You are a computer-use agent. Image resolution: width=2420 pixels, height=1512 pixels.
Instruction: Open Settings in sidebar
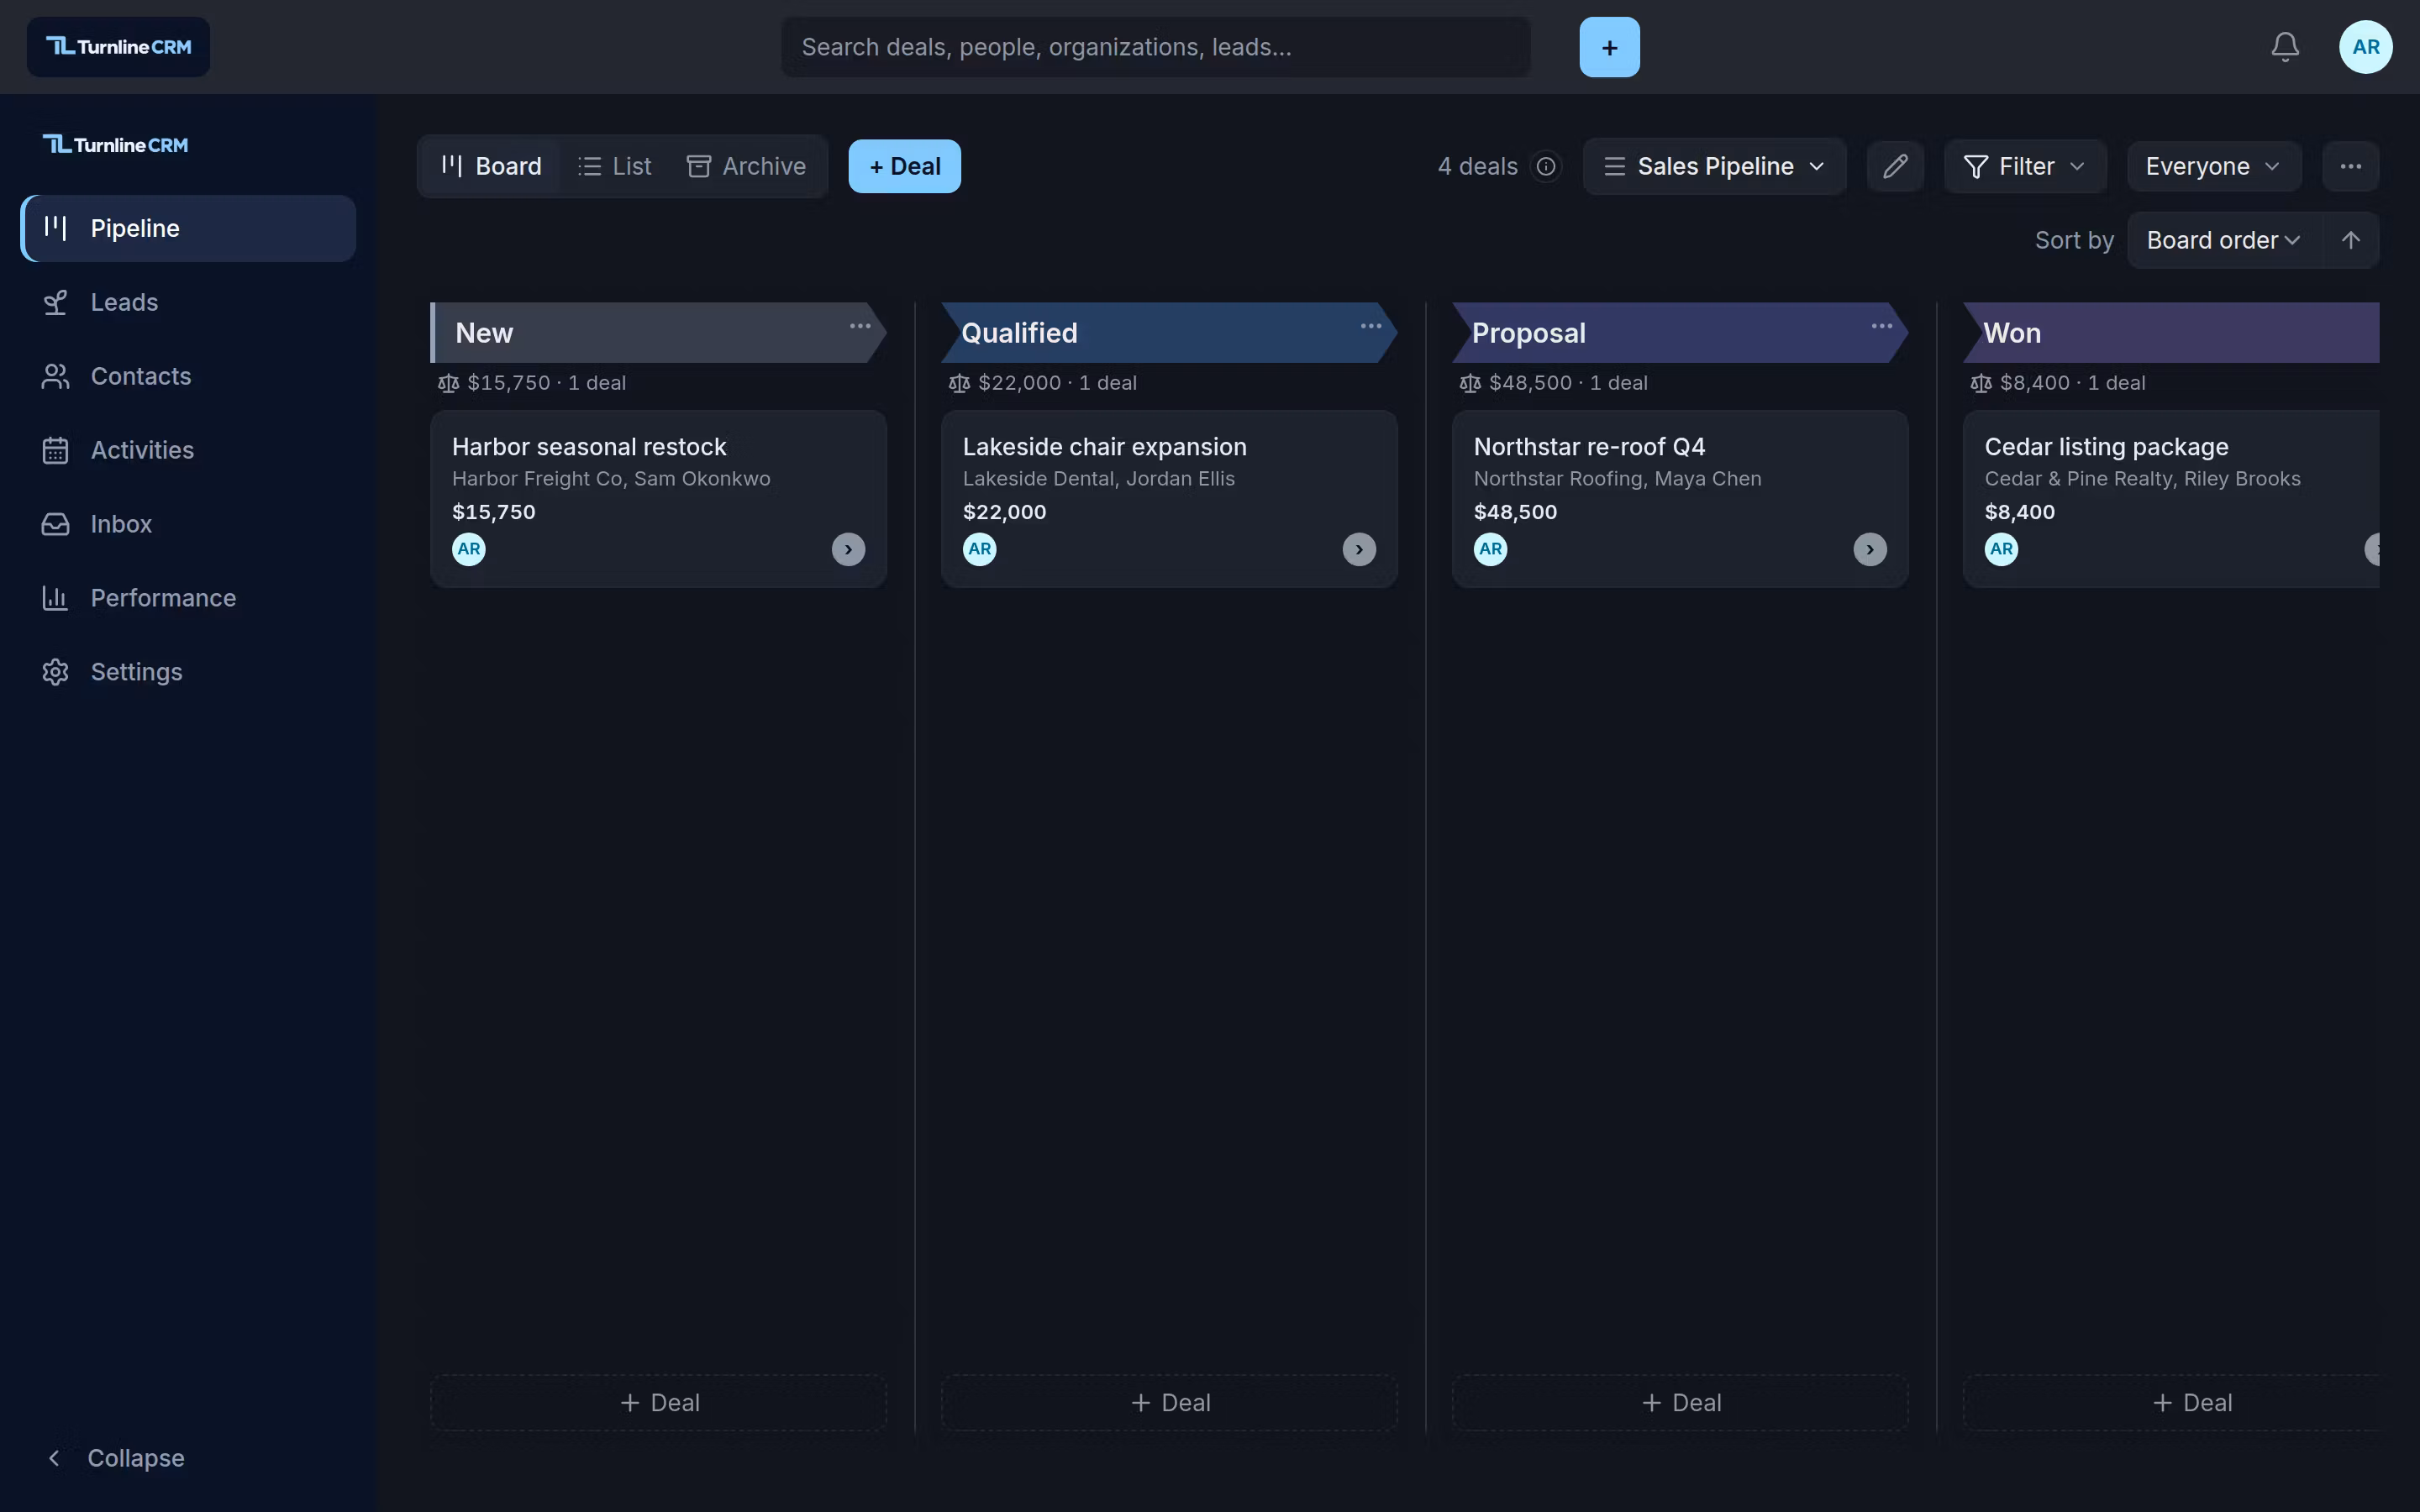pyautogui.click(x=188, y=672)
